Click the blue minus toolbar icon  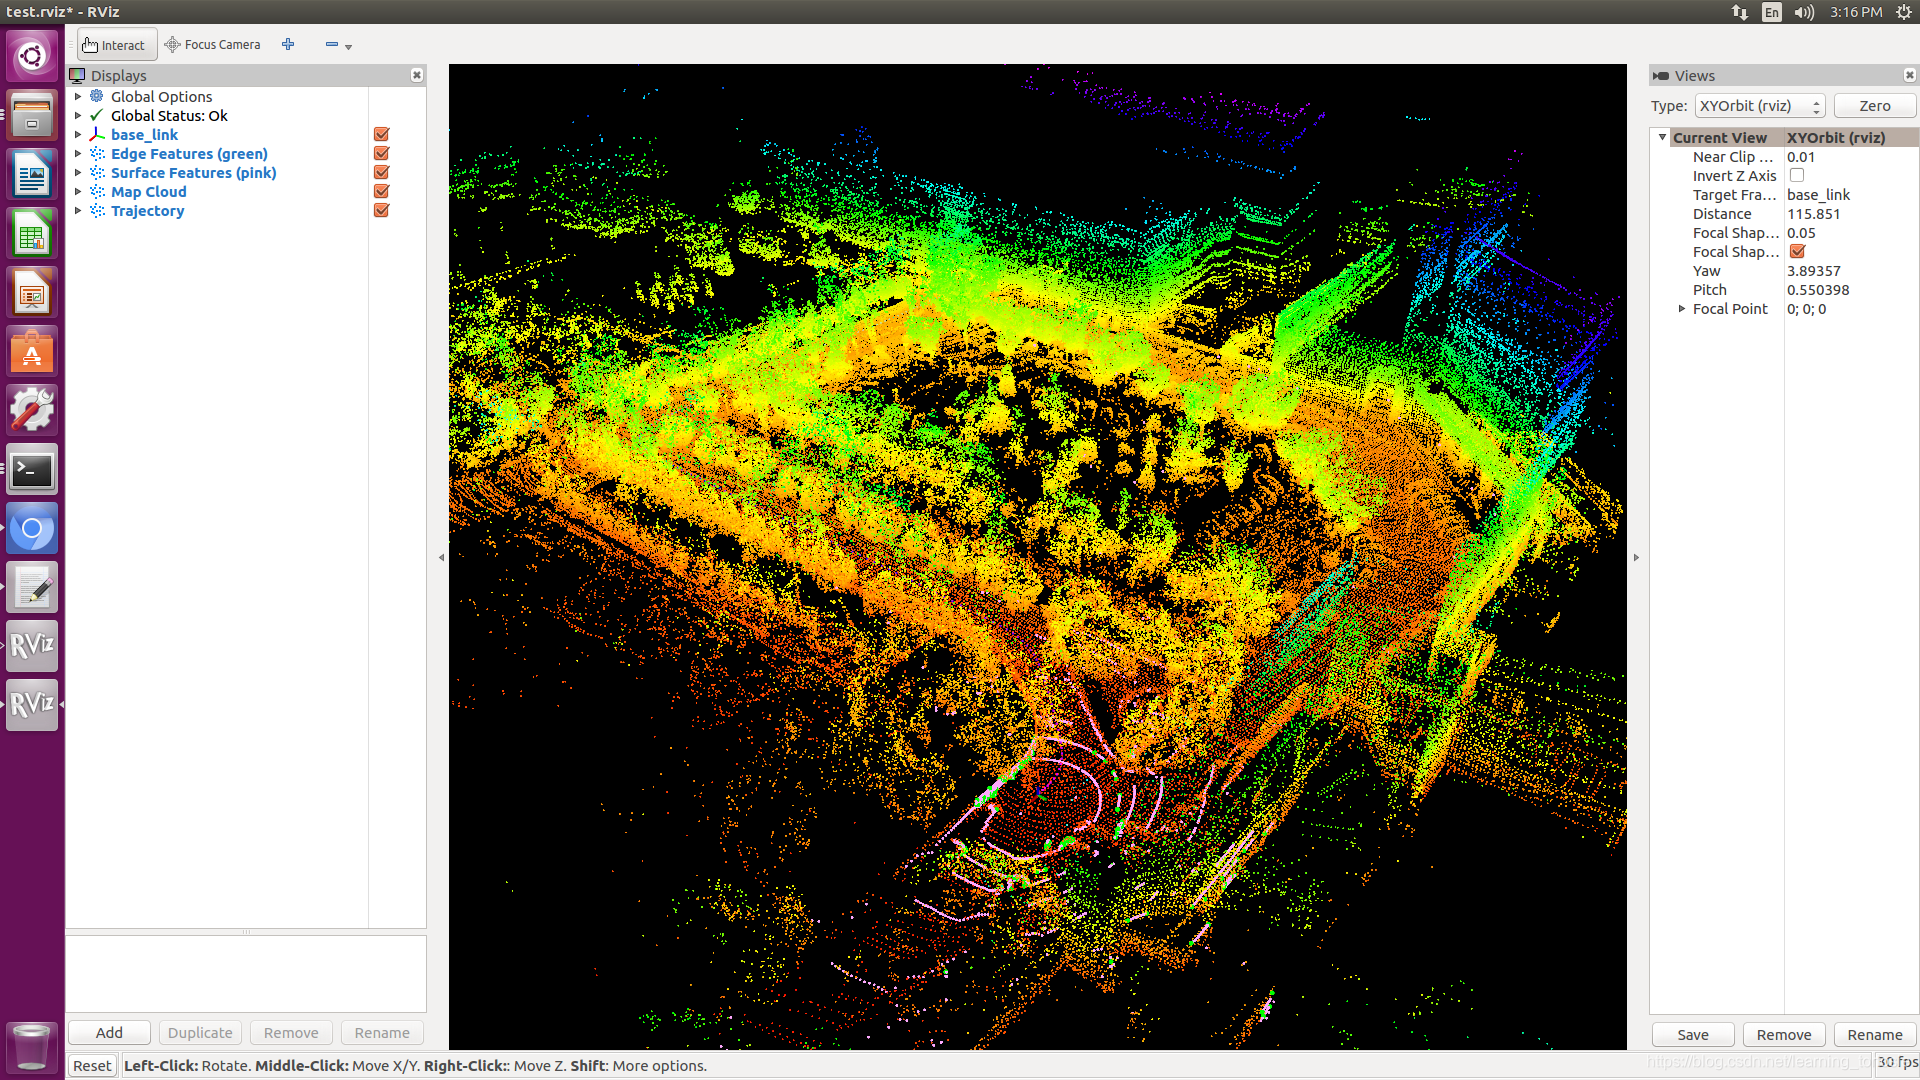coord(332,44)
